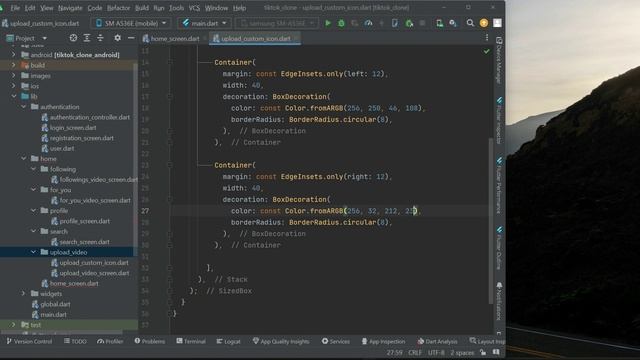Start debugging with the green bug icon
This screenshot has height=360, width=640.
pos(341,23)
